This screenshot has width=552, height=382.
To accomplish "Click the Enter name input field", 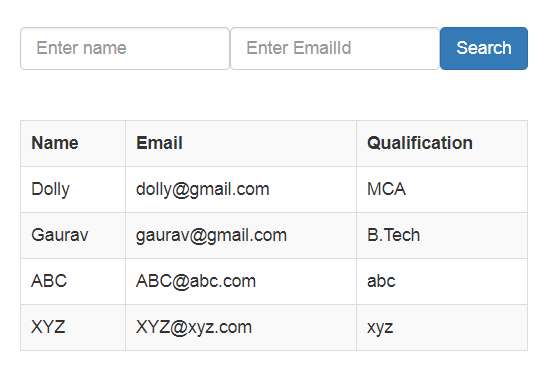I will pyautogui.click(x=125, y=49).
